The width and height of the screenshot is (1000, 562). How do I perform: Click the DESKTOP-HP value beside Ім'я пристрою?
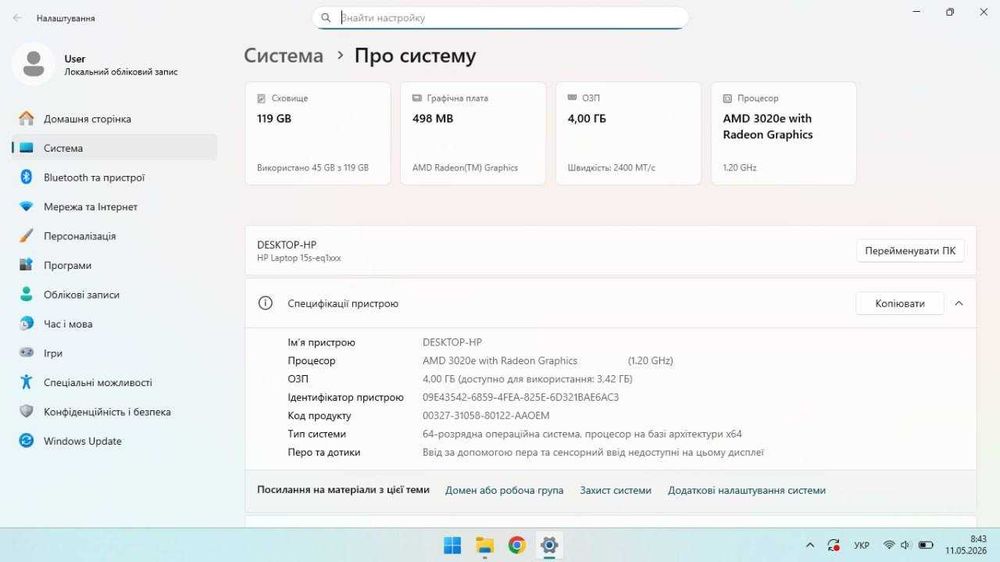452,342
